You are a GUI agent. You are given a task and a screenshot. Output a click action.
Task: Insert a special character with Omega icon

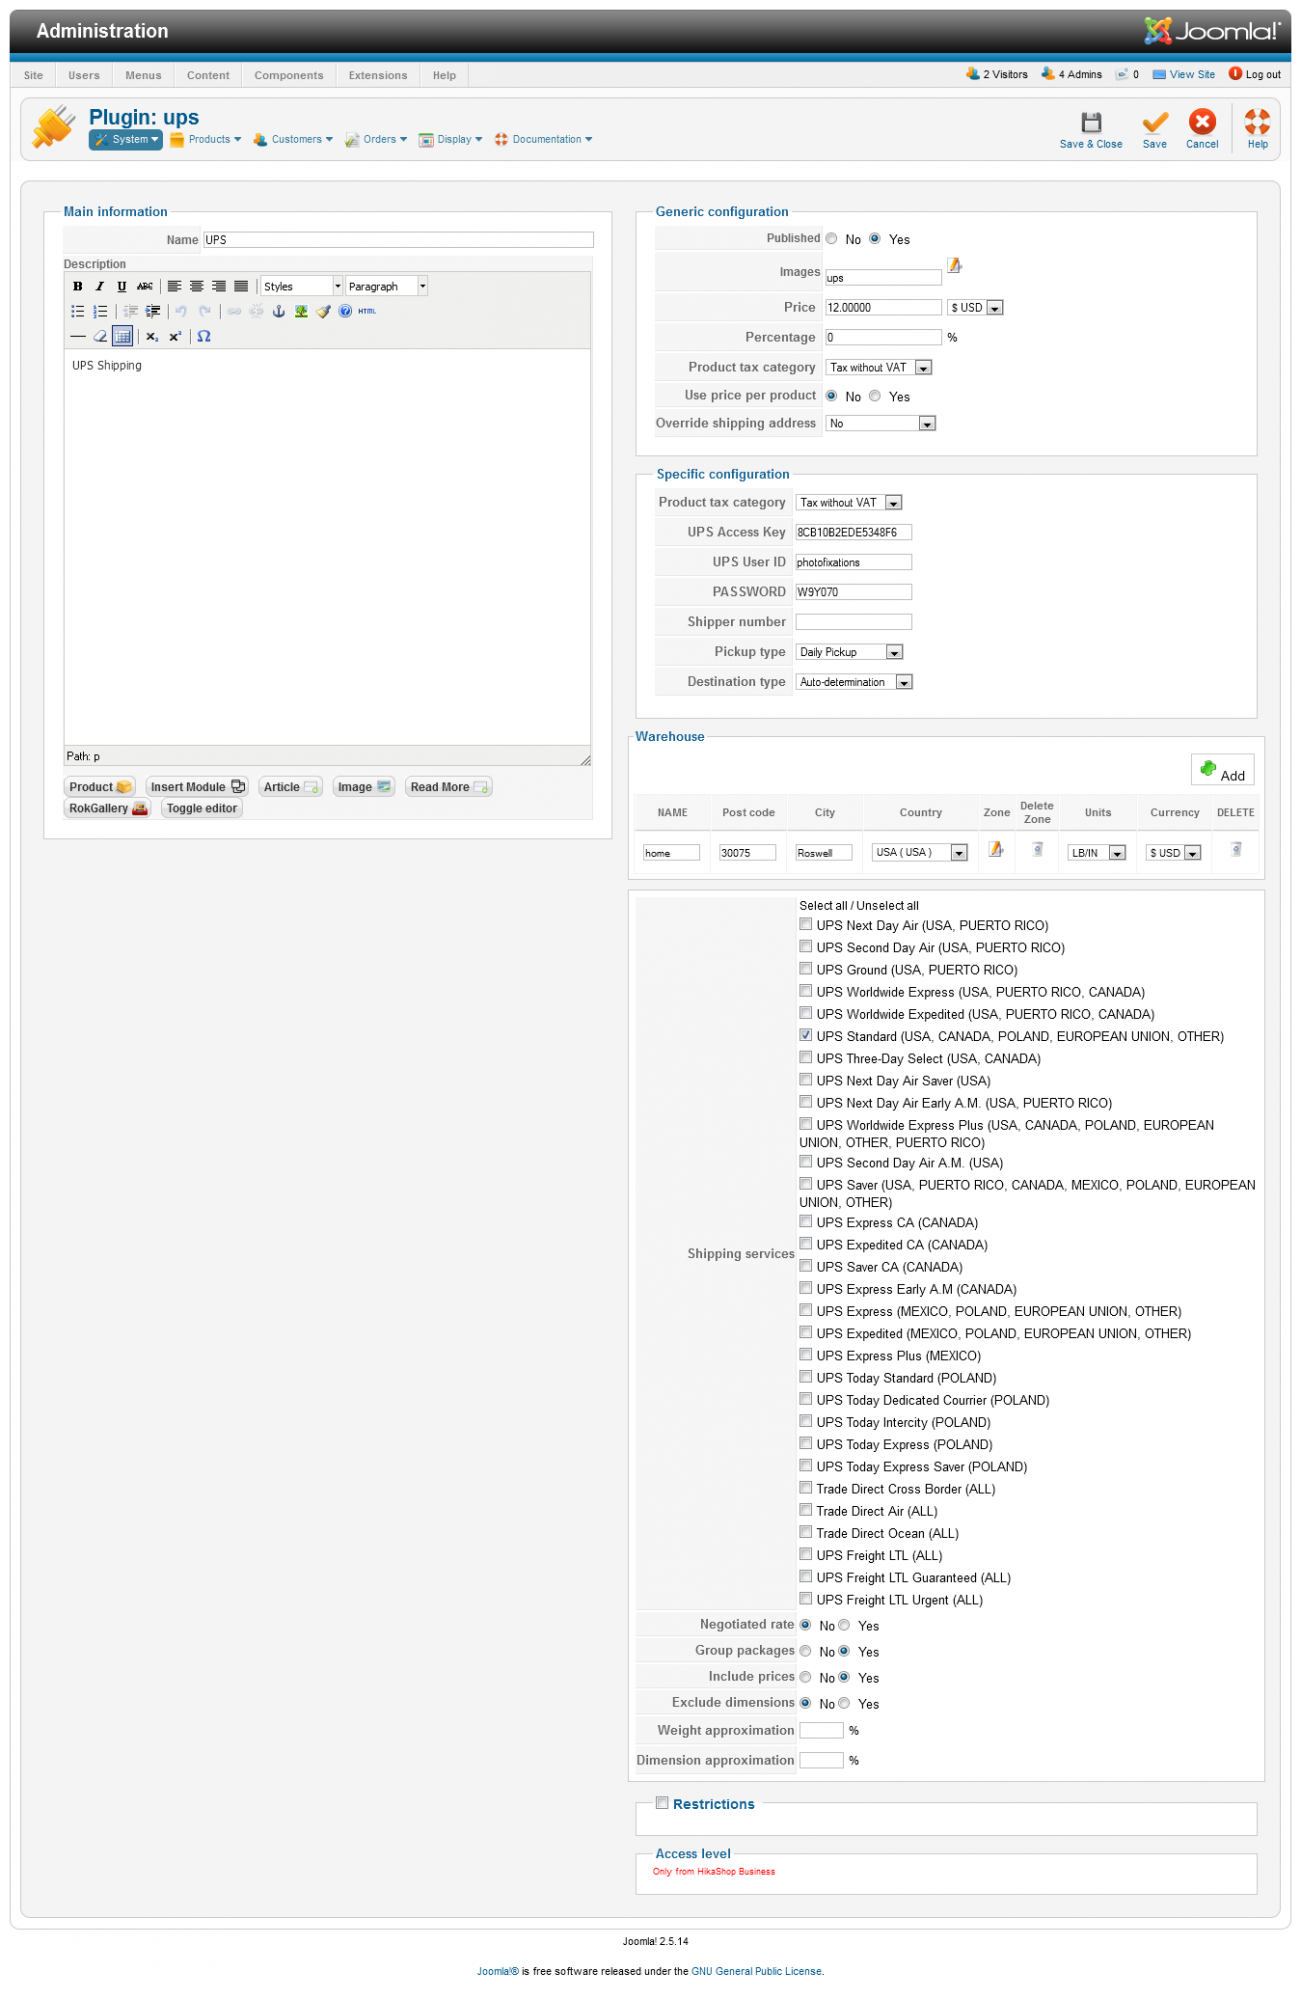pos(204,336)
